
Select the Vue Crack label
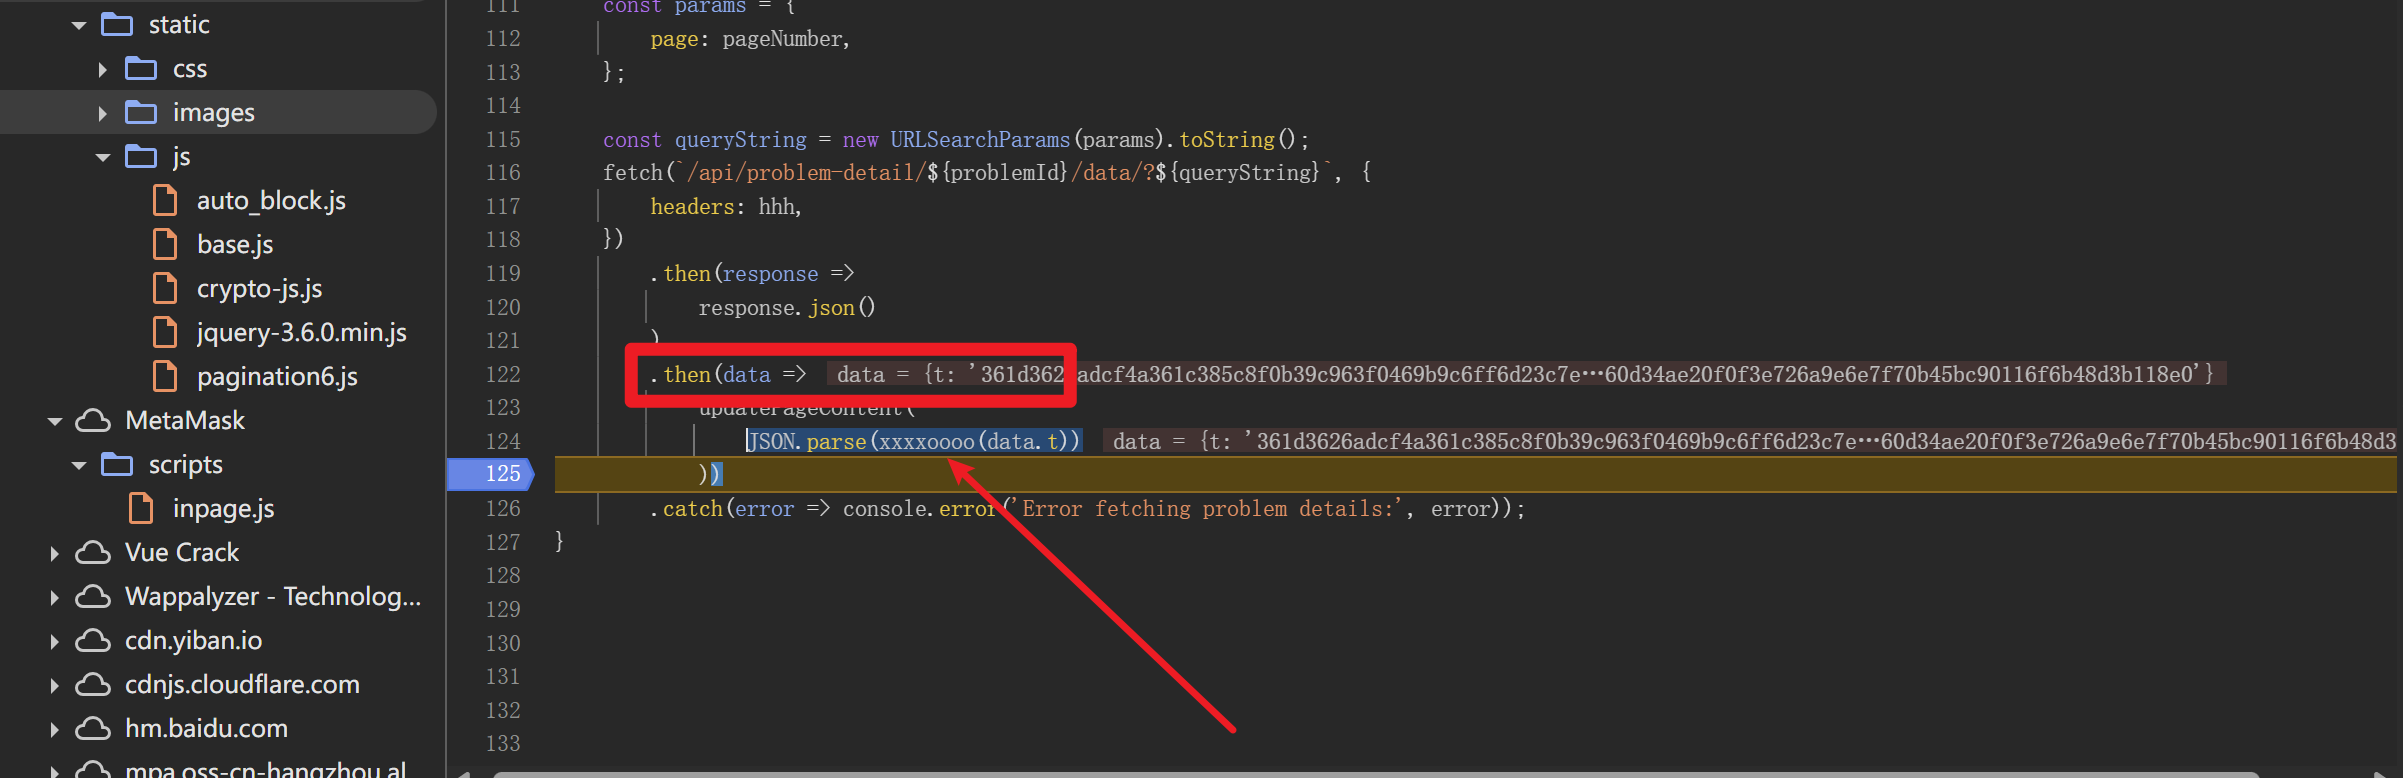point(182,552)
